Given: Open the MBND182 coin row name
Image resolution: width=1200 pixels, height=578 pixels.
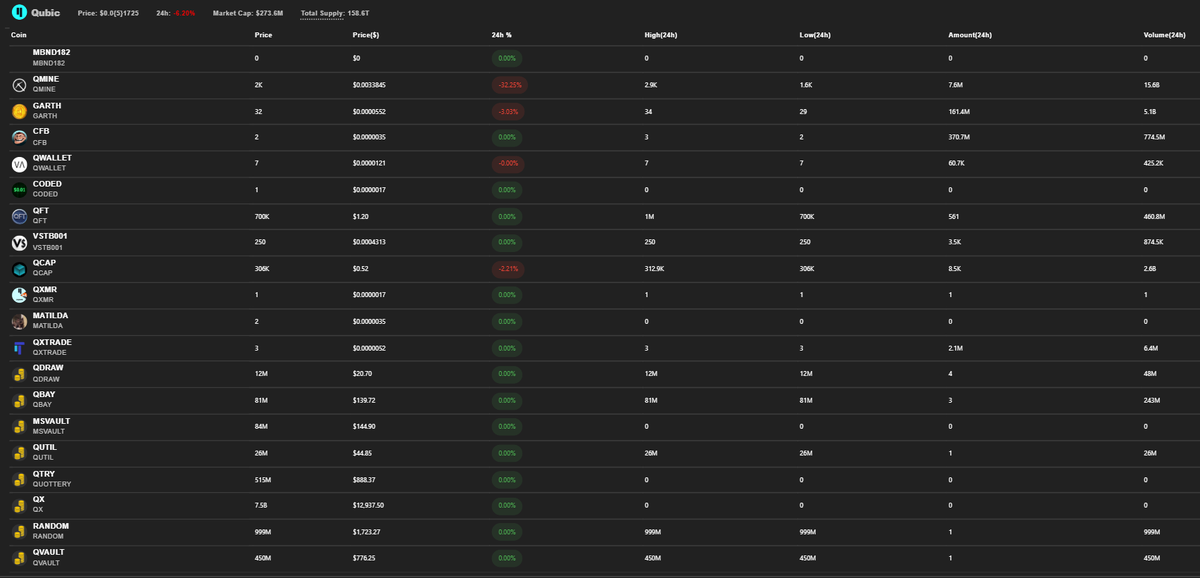Looking at the screenshot, I should pyautogui.click(x=51, y=52).
